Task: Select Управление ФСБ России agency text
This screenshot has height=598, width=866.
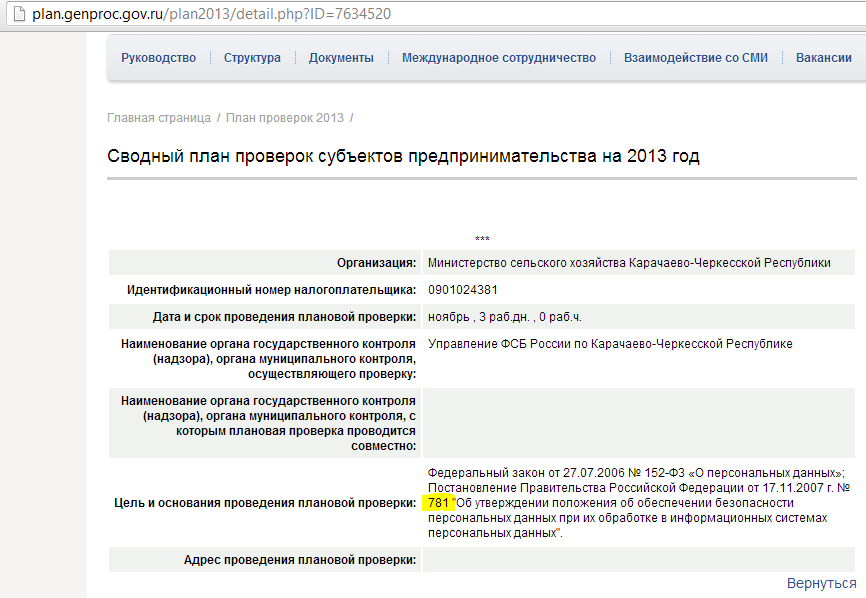Action: pos(610,344)
